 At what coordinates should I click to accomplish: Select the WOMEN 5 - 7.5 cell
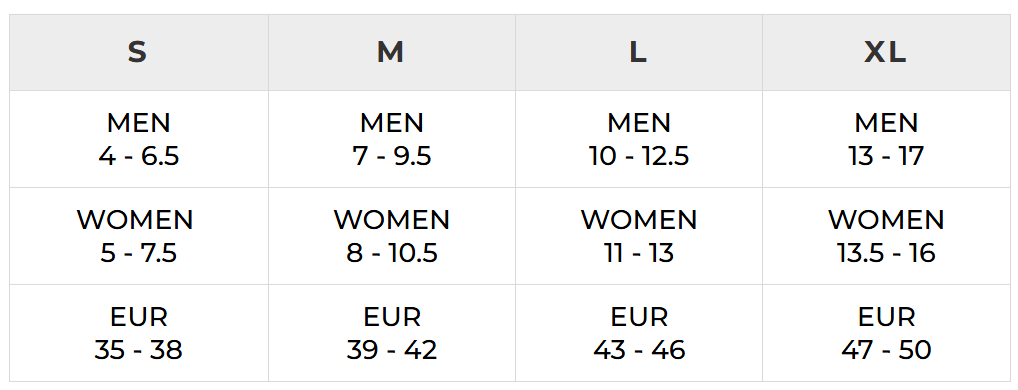click(138, 236)
